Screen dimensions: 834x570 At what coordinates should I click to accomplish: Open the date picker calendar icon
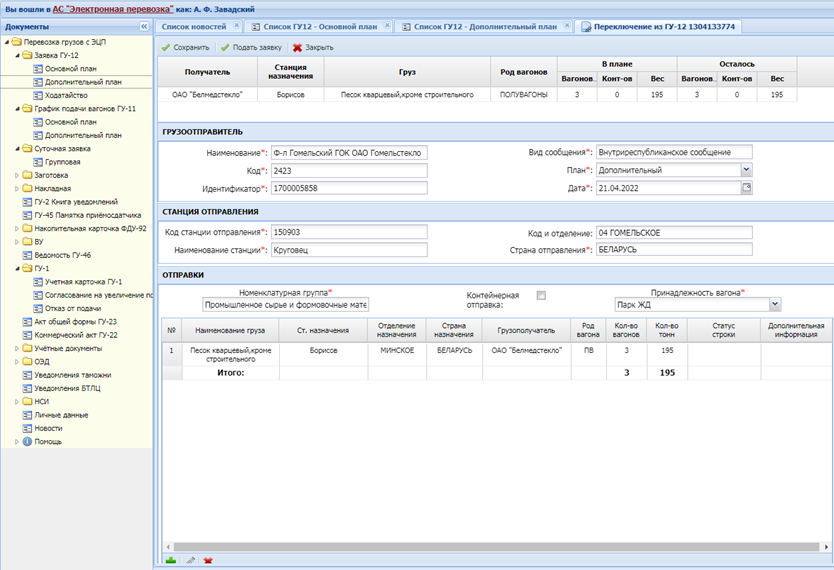click(x=746, y=188)
